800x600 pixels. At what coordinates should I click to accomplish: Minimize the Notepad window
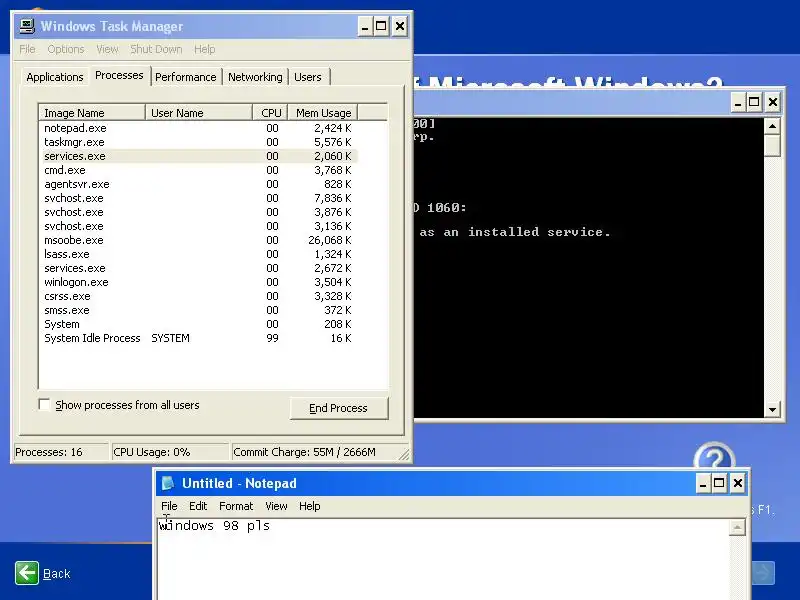pos(703,483)
